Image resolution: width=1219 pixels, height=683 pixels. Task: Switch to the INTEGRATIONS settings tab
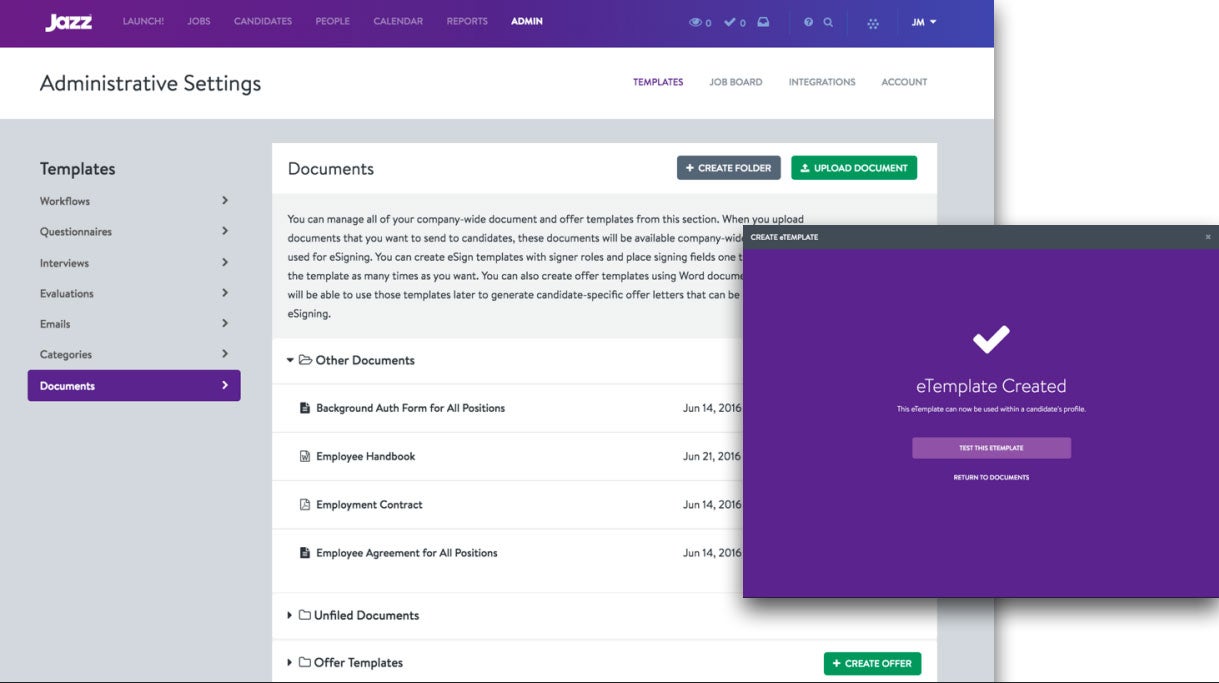click(822, 82)
